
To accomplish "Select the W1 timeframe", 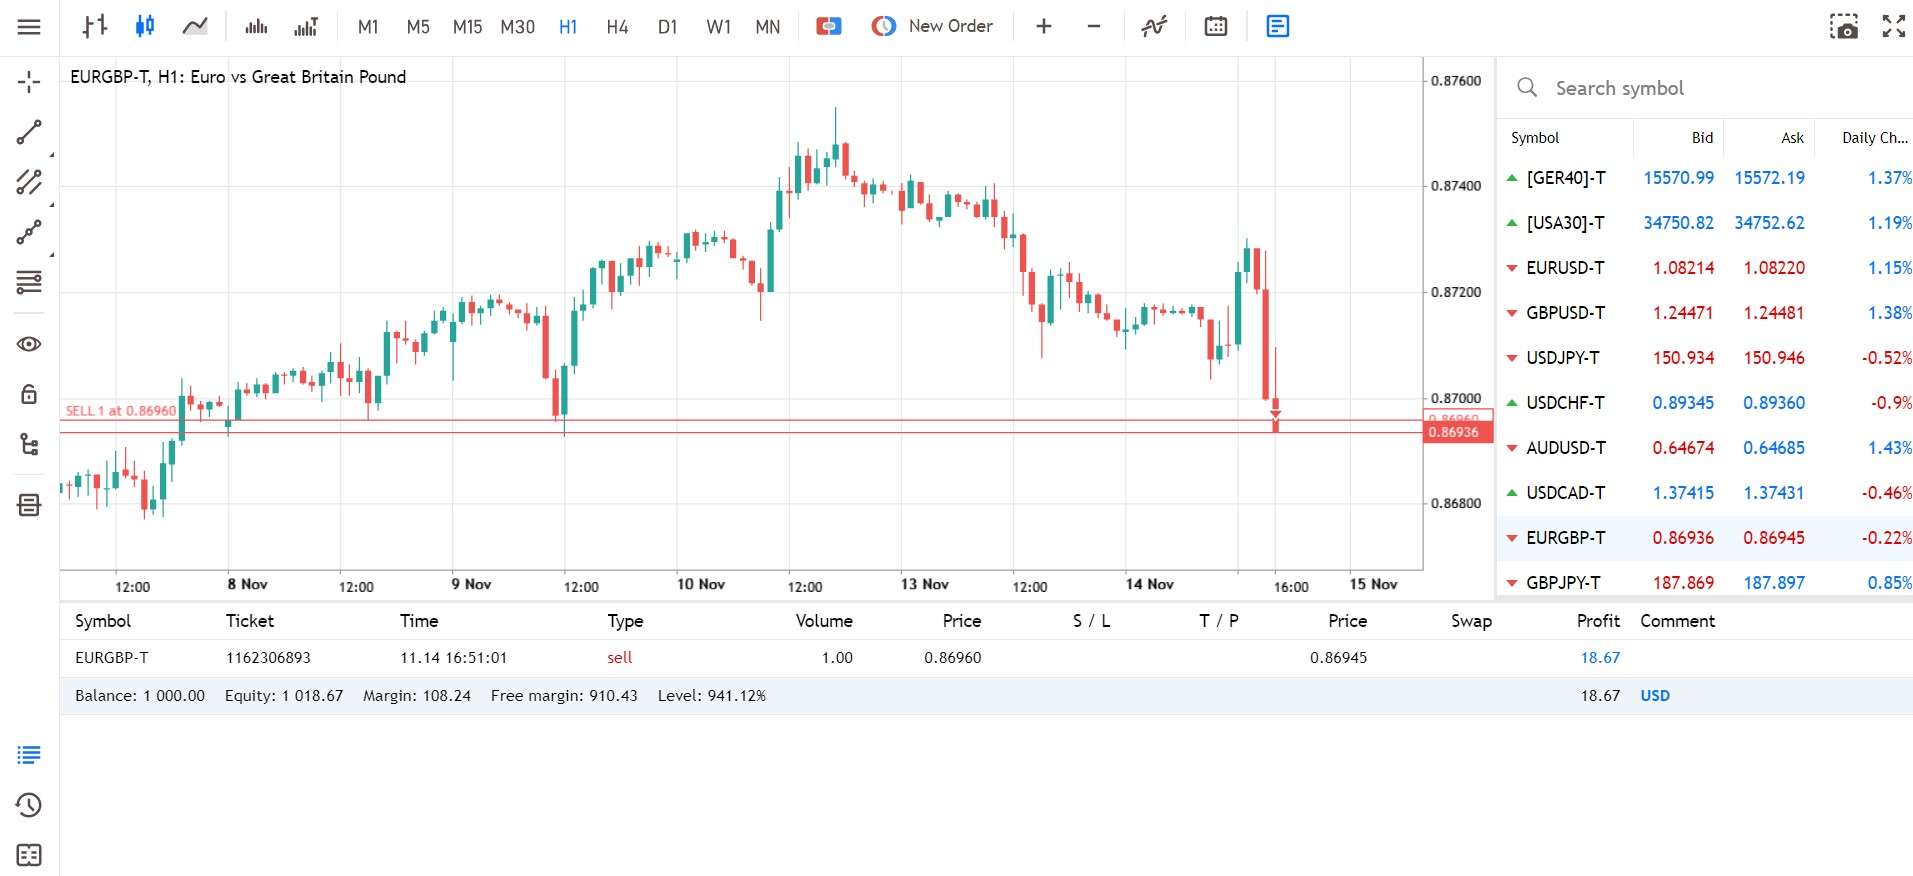I will click(718, 27).
